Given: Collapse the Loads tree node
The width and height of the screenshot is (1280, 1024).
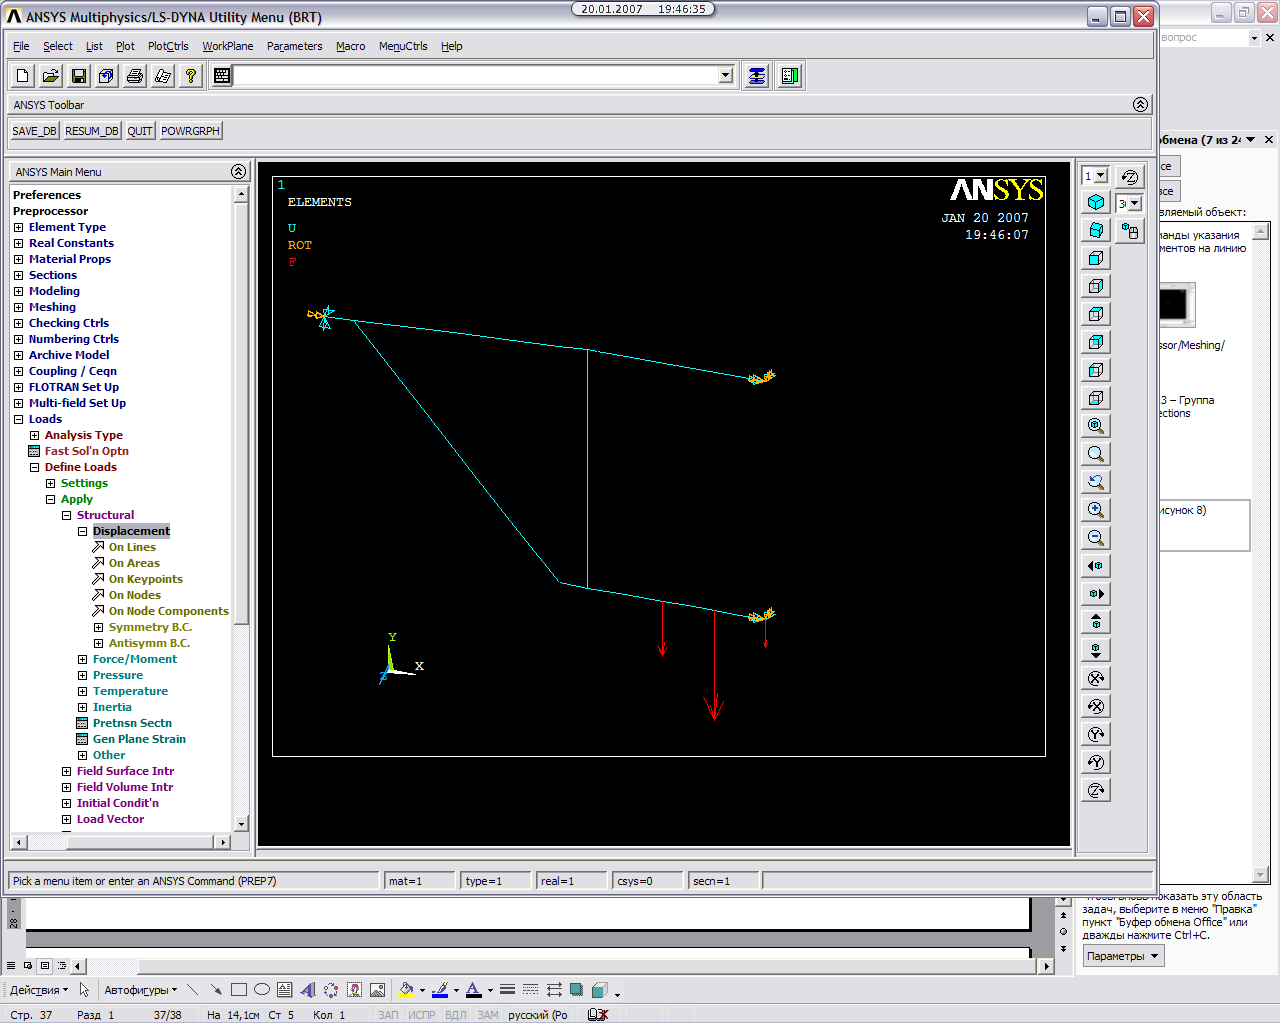Looking at the screenshot, I should pyautogui.click(x=18, y=419).
